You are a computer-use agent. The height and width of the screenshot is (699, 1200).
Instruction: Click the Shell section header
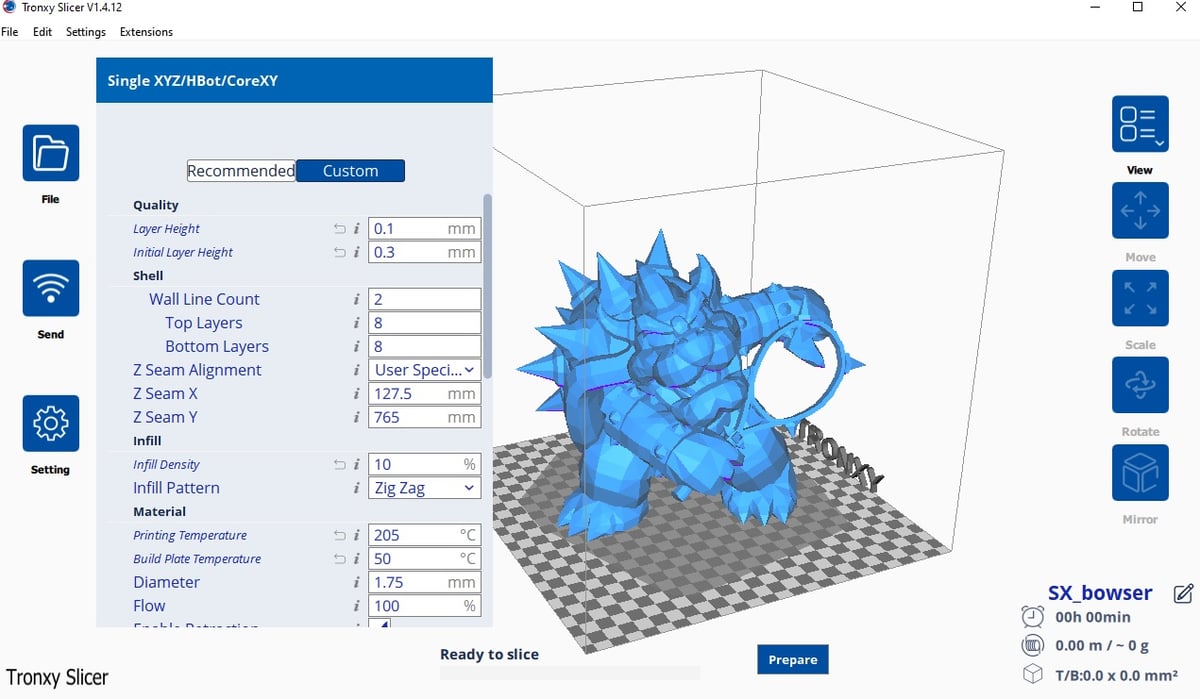pyautogui.click(x=148, y=276)
